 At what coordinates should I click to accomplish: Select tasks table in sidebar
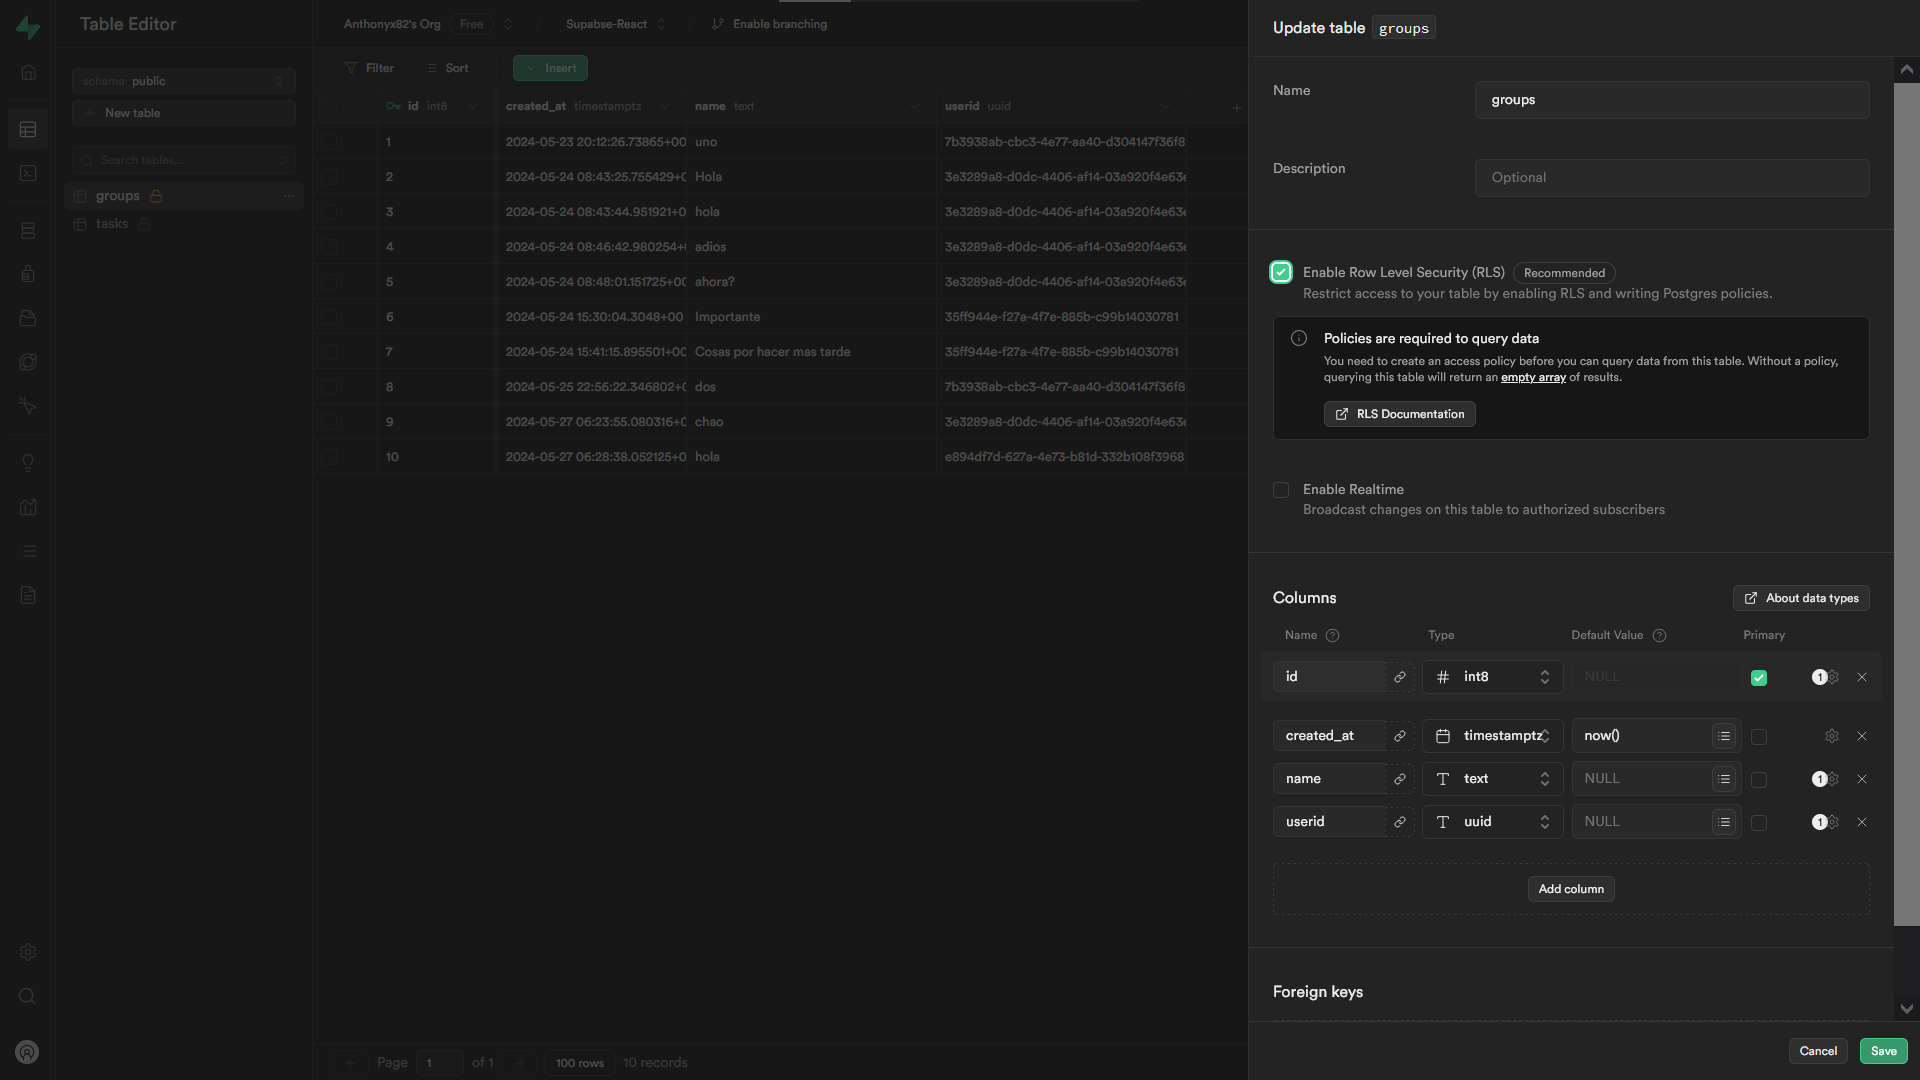112,224
